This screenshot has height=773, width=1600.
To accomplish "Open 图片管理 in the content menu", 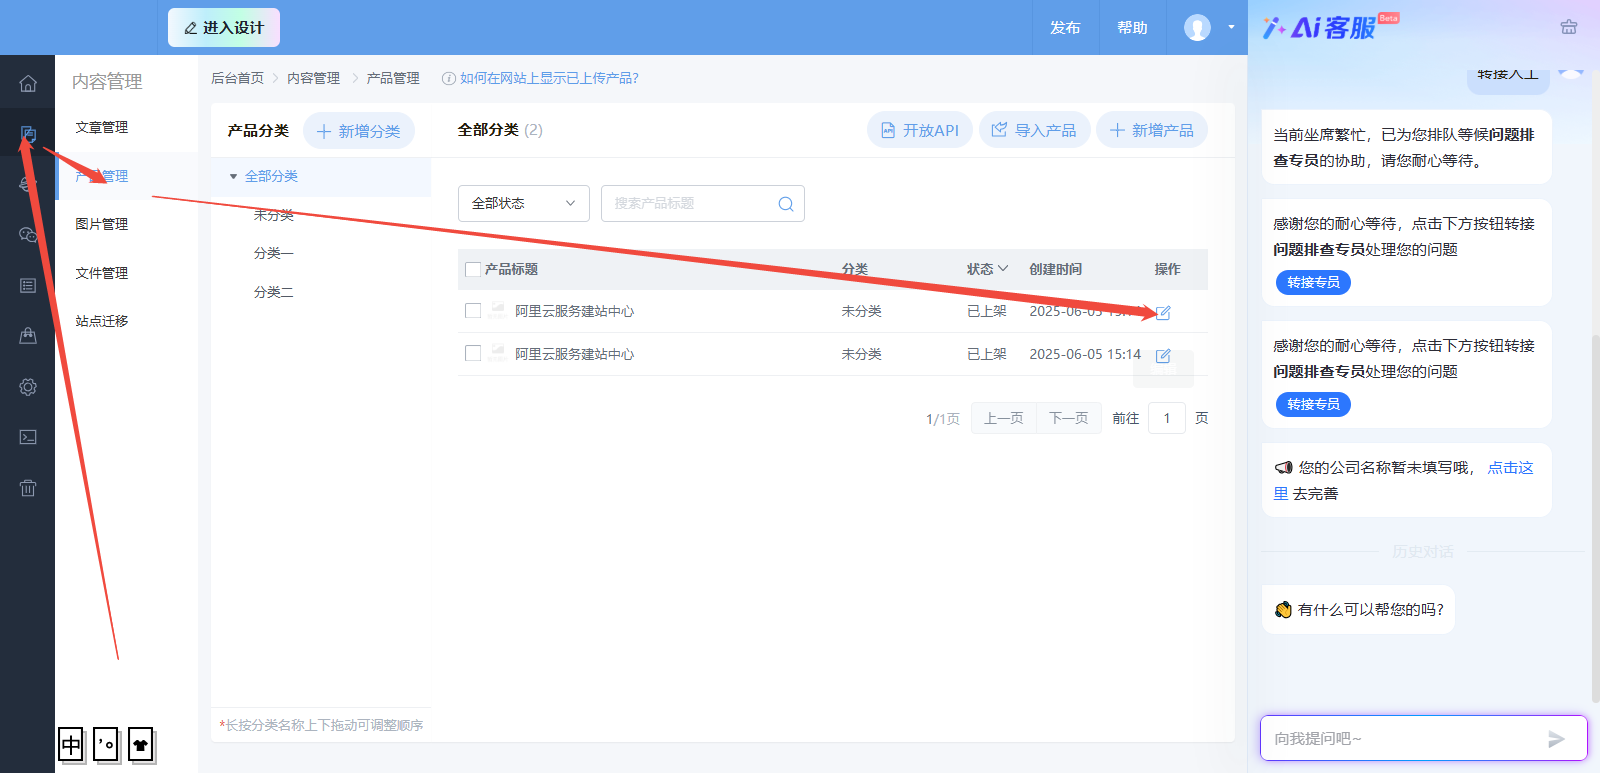I will tap(102, 224).
